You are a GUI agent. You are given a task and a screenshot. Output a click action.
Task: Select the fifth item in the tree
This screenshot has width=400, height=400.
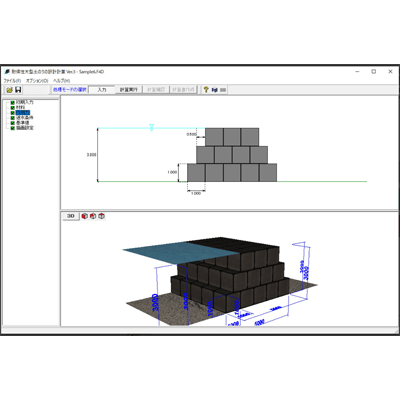(x=22, y=123)
